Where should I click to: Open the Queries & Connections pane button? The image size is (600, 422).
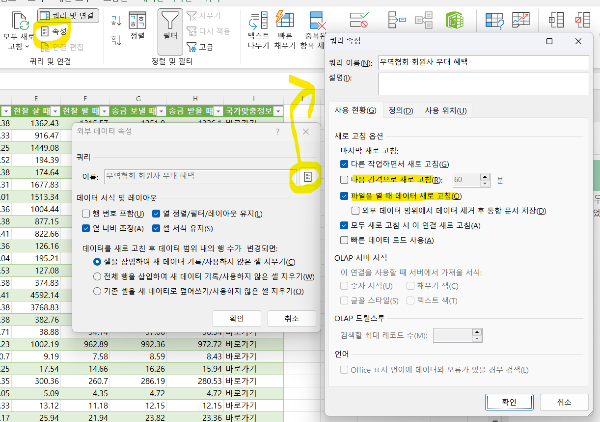click(x=68, y=16)
